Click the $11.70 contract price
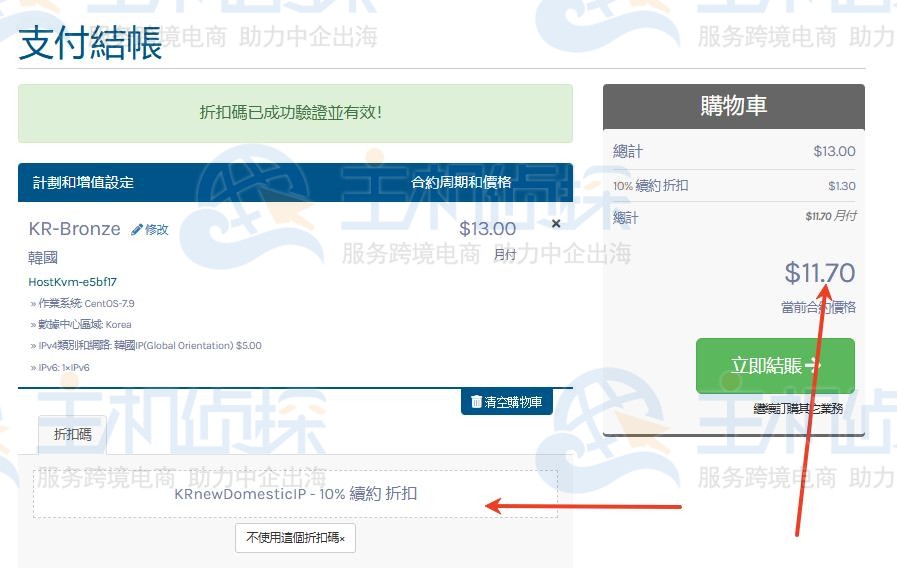 (x=819, y=272)
